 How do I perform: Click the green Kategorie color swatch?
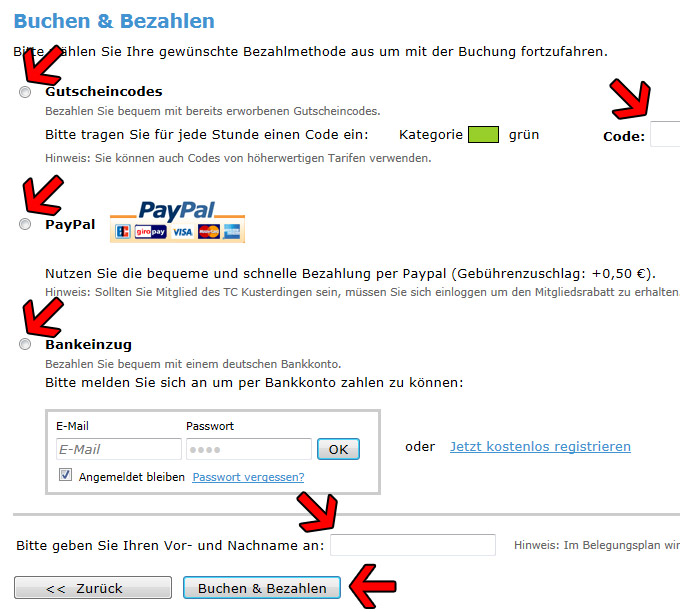[x=484, y=134]
